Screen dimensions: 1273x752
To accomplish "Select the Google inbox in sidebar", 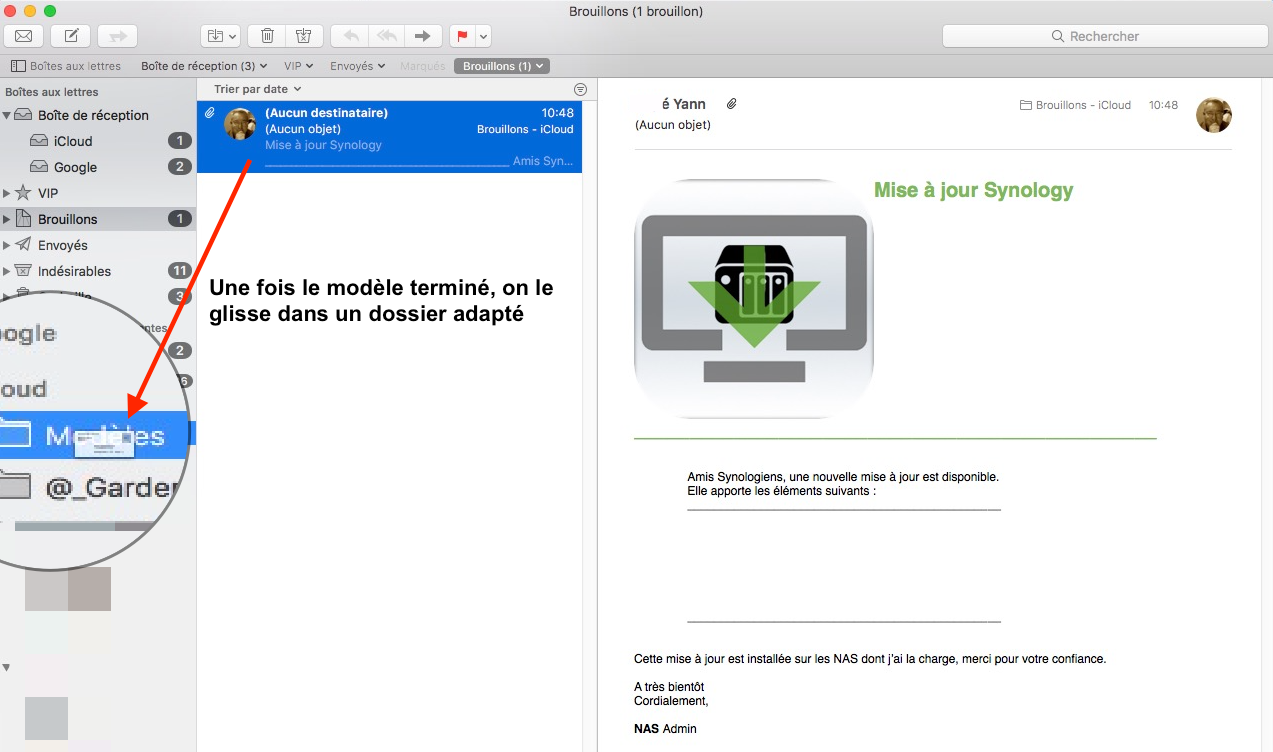I will (x=75, y=167).
